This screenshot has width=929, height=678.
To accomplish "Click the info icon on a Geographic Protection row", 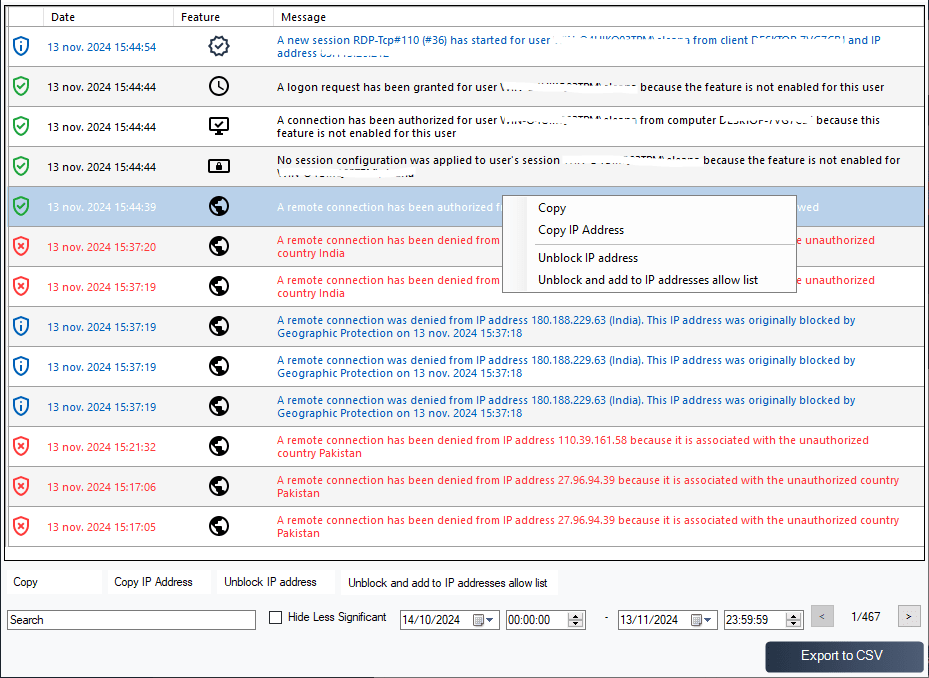I will [20, 326].
